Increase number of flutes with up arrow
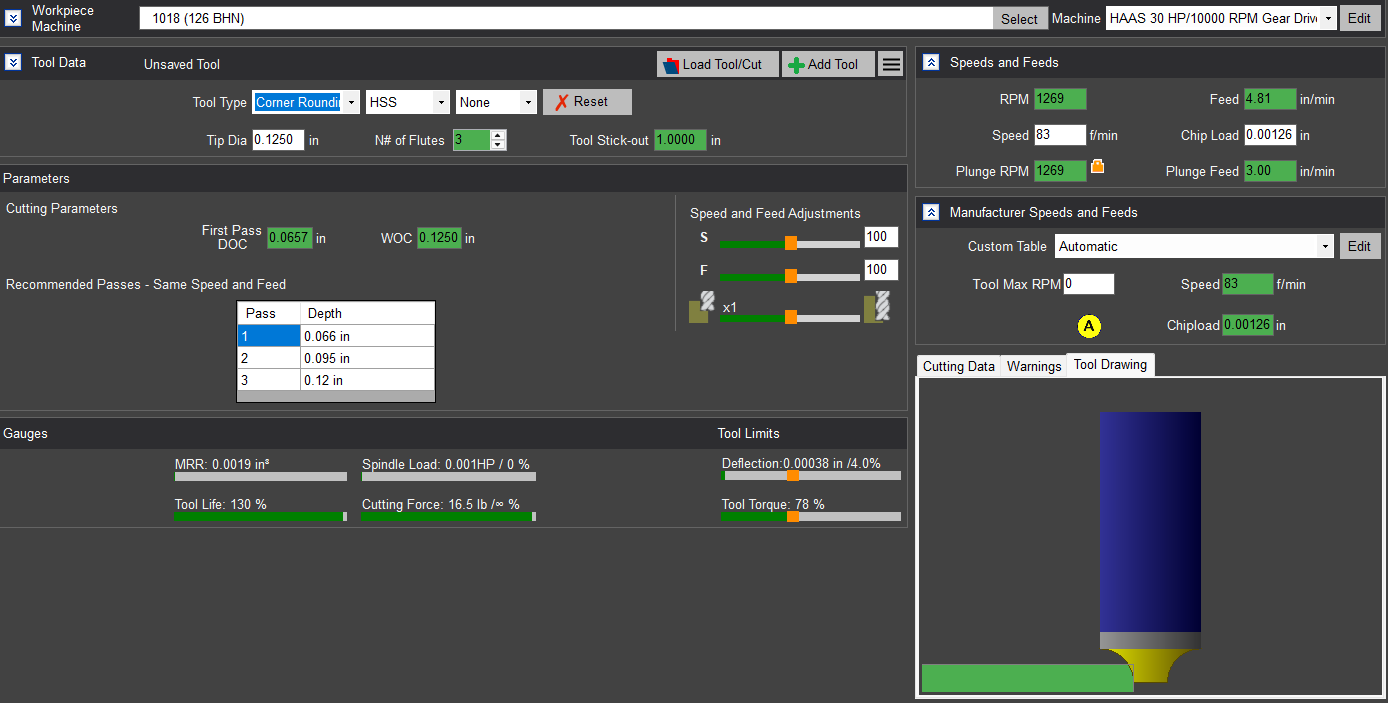Image resolution: width=1388 pixels, height=703 pixels. (x=498, y=135)
